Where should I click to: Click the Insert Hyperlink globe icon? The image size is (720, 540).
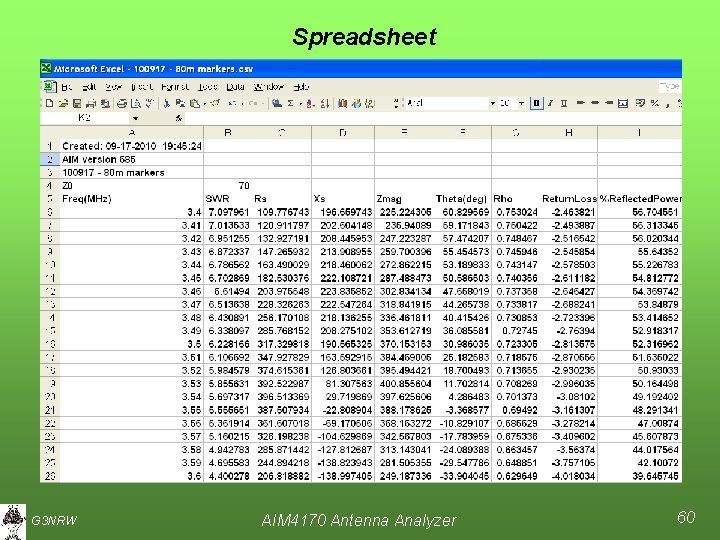pos(277,104)
